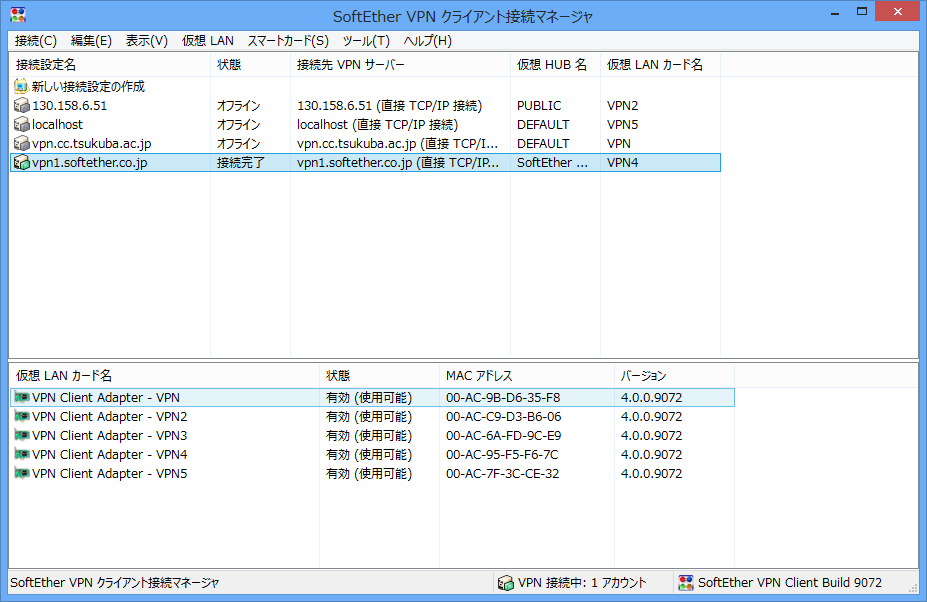Sort connections by 仮想 LAN カード名 header

pyautogui.click(x=660, y=64)
